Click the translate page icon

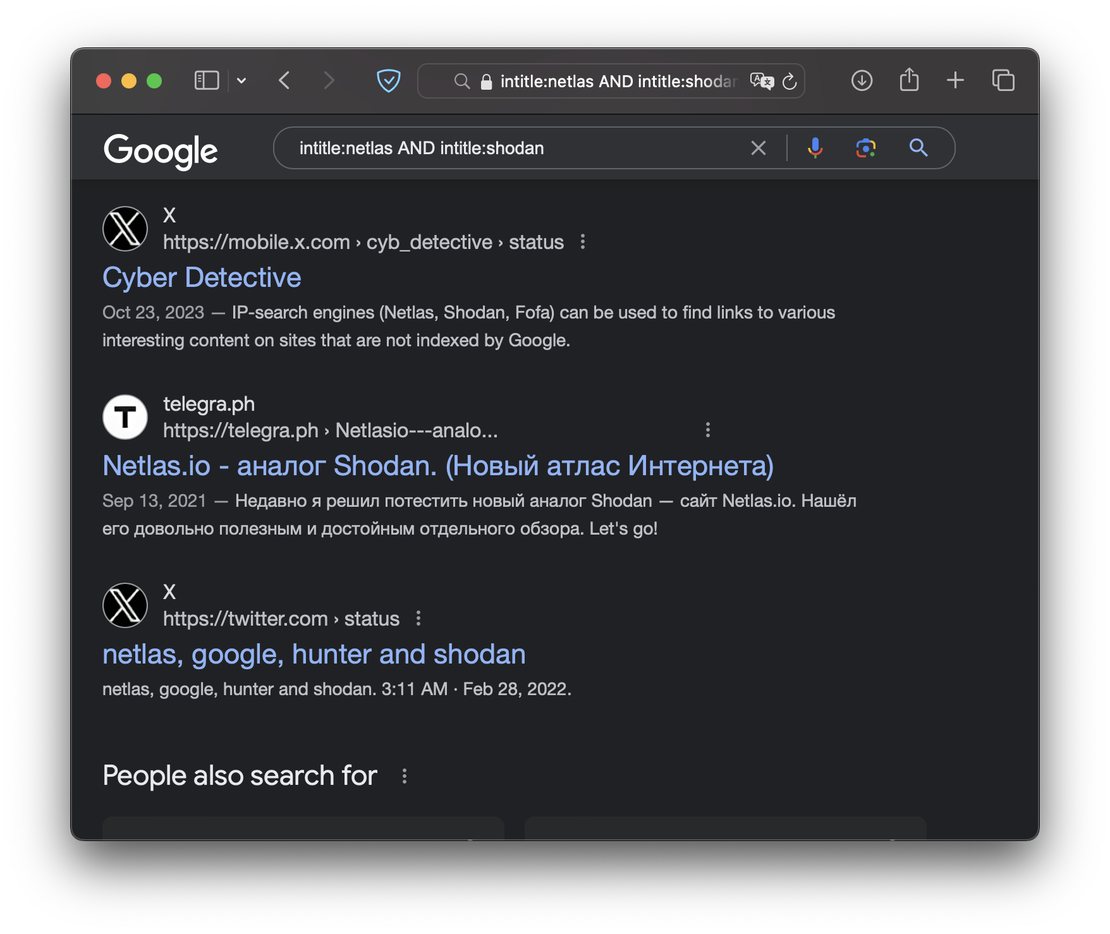click(762, 81)
